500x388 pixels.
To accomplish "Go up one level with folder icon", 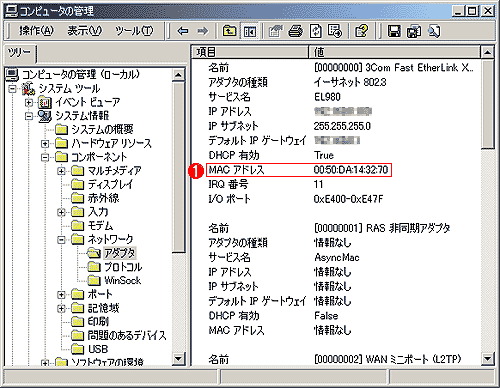I will (x=229, y=31).
